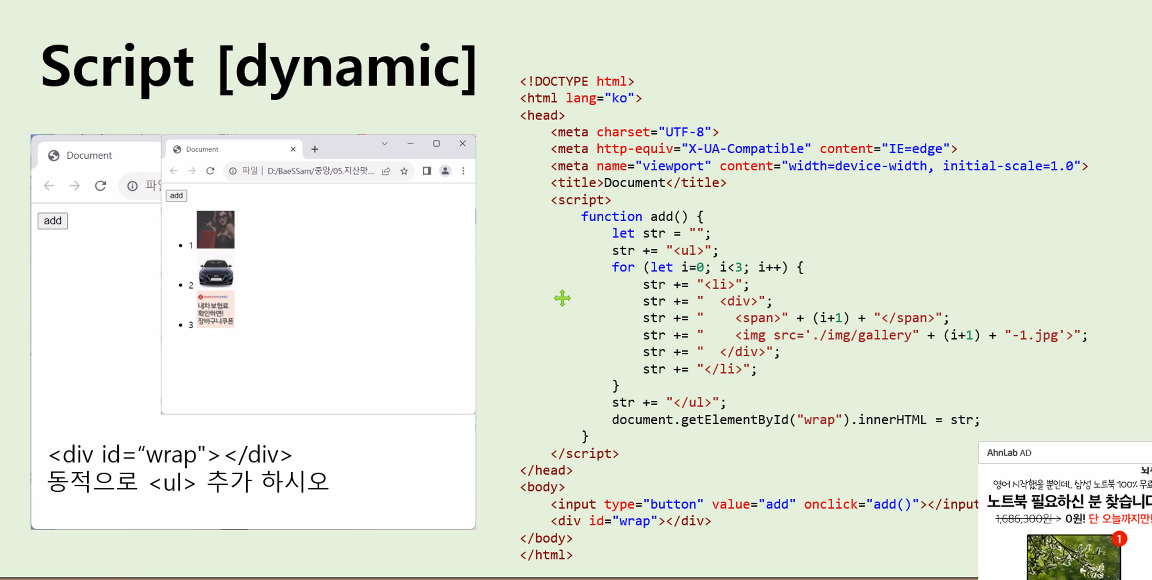
Task: Minimize front browser window
Action: click(411, 143)
